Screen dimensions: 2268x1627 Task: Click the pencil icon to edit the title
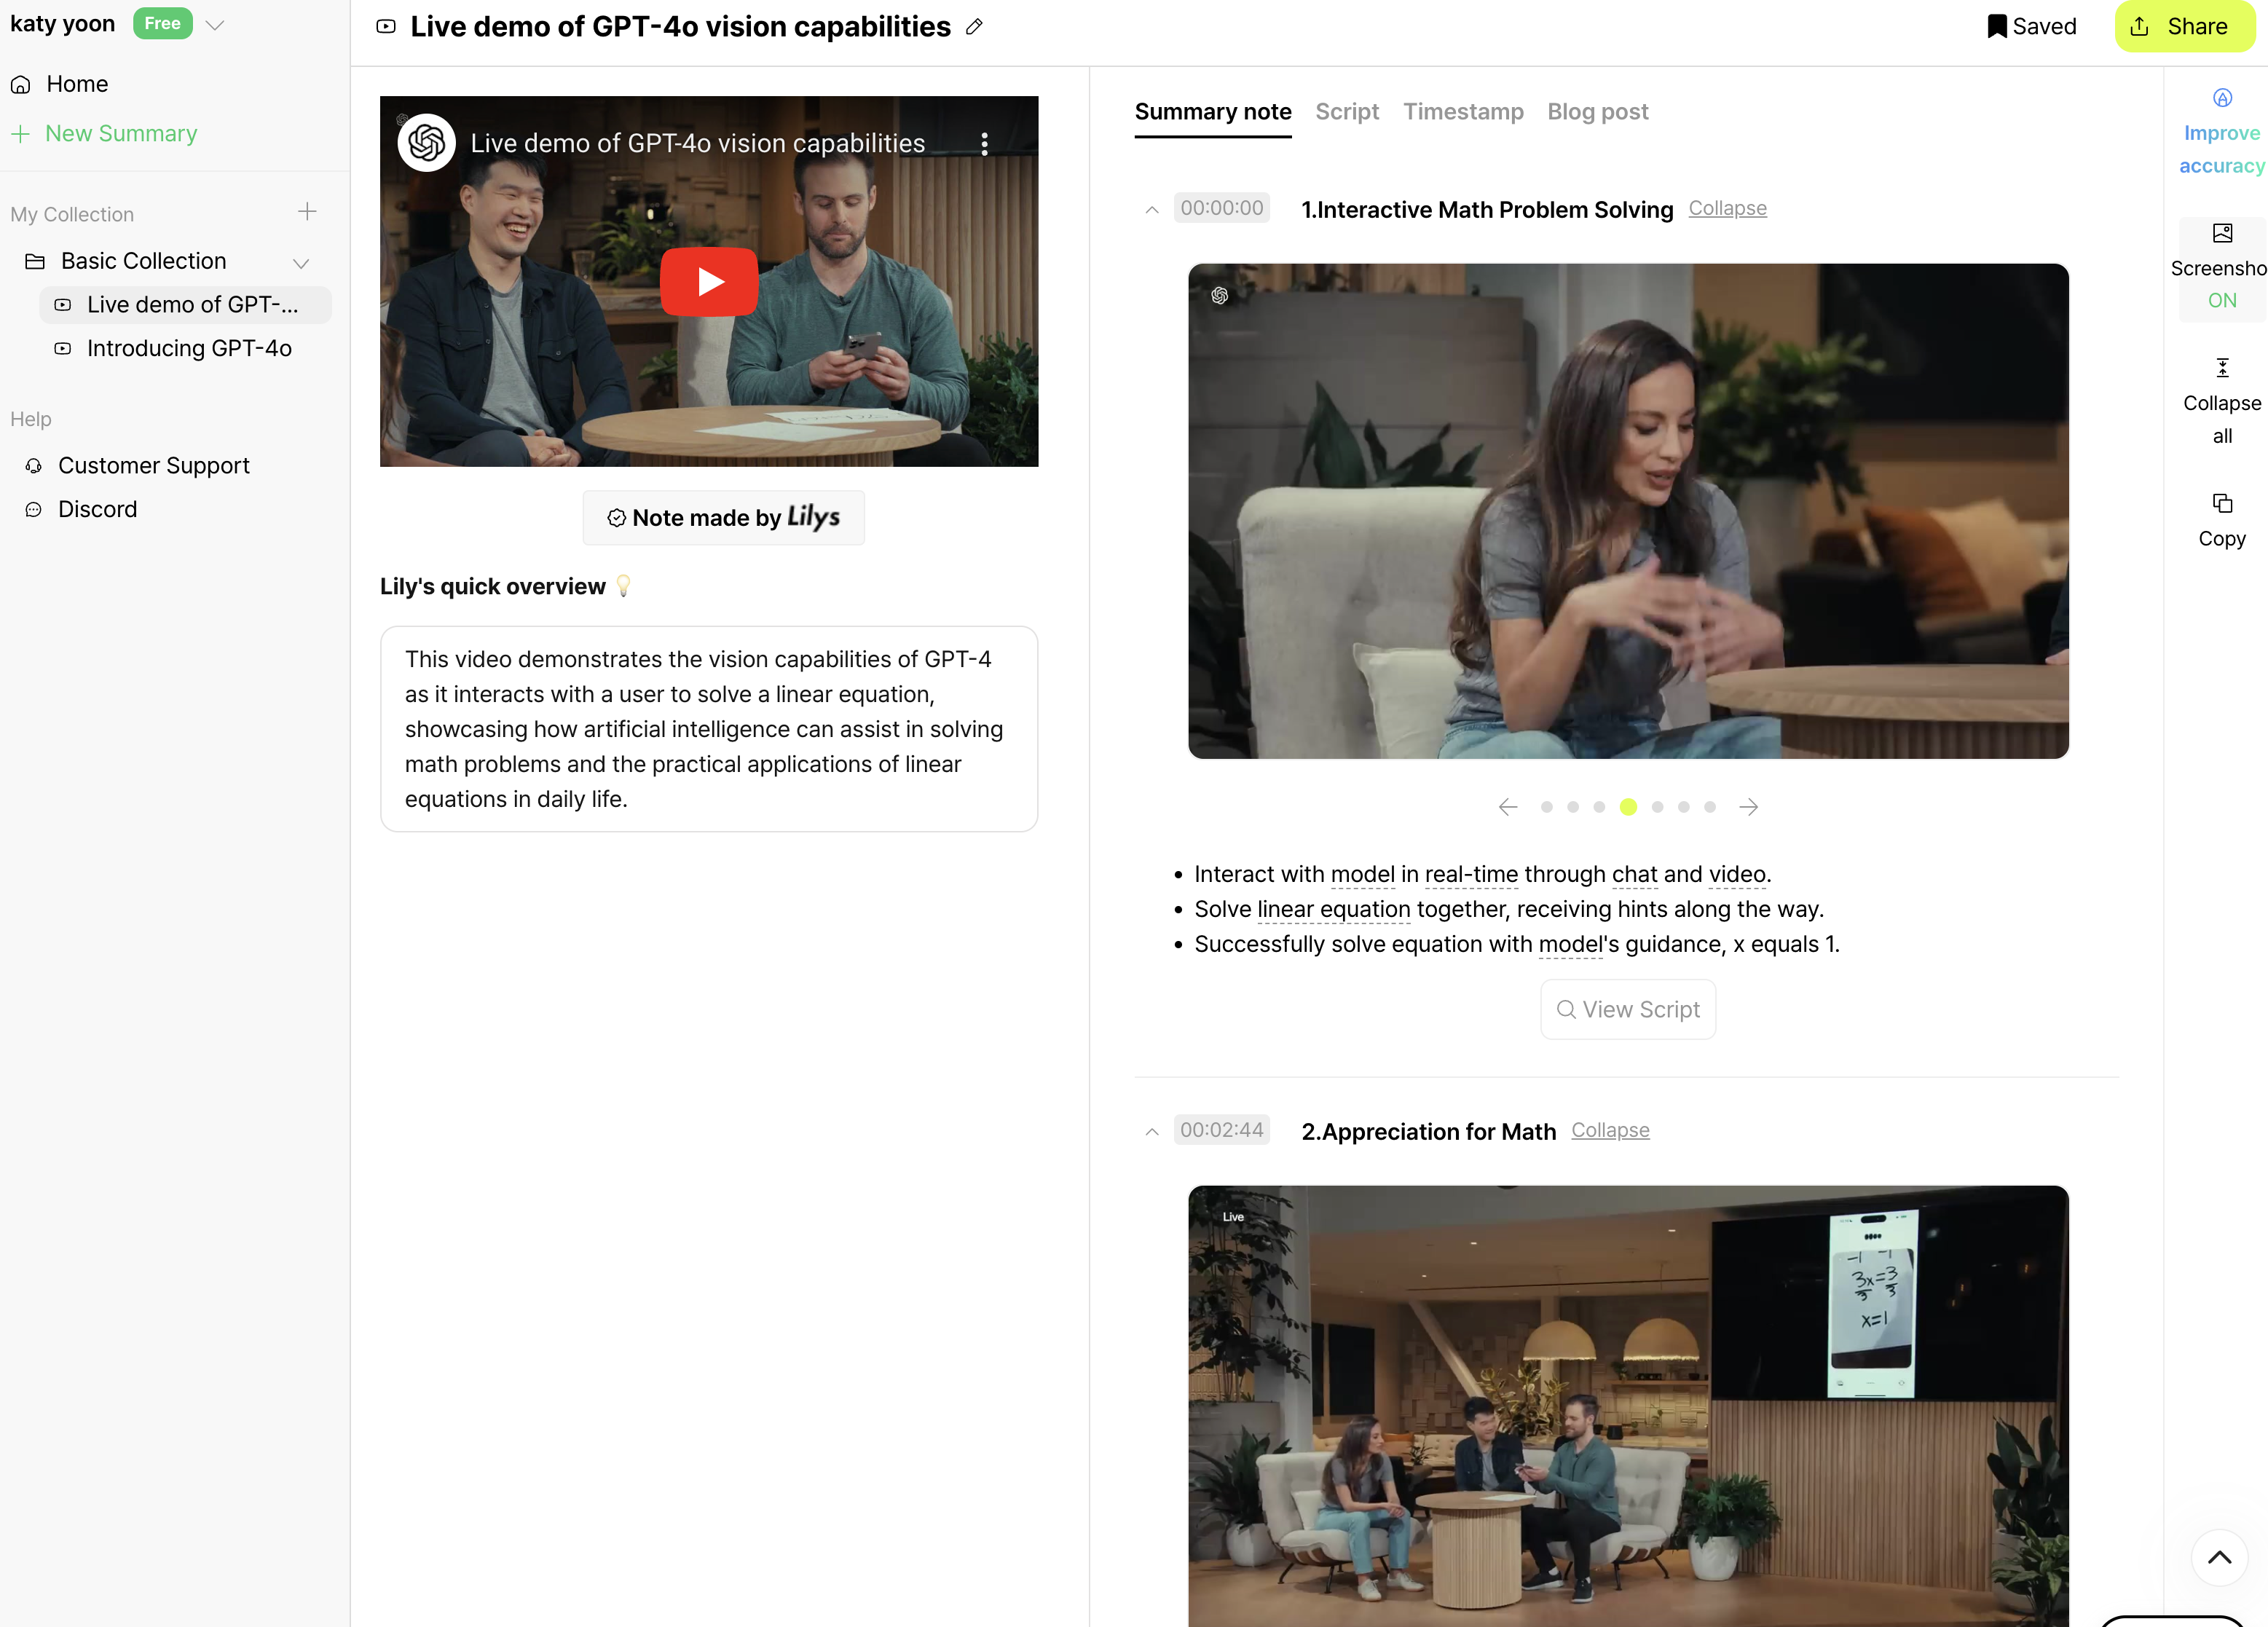(975, 27)
